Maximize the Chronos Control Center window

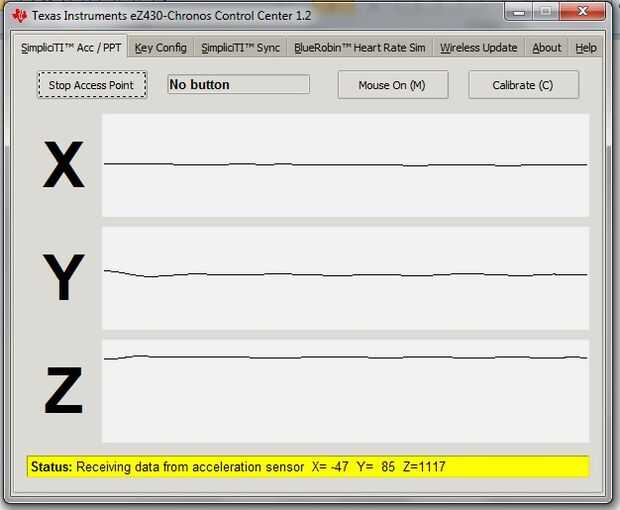point(546,12)
